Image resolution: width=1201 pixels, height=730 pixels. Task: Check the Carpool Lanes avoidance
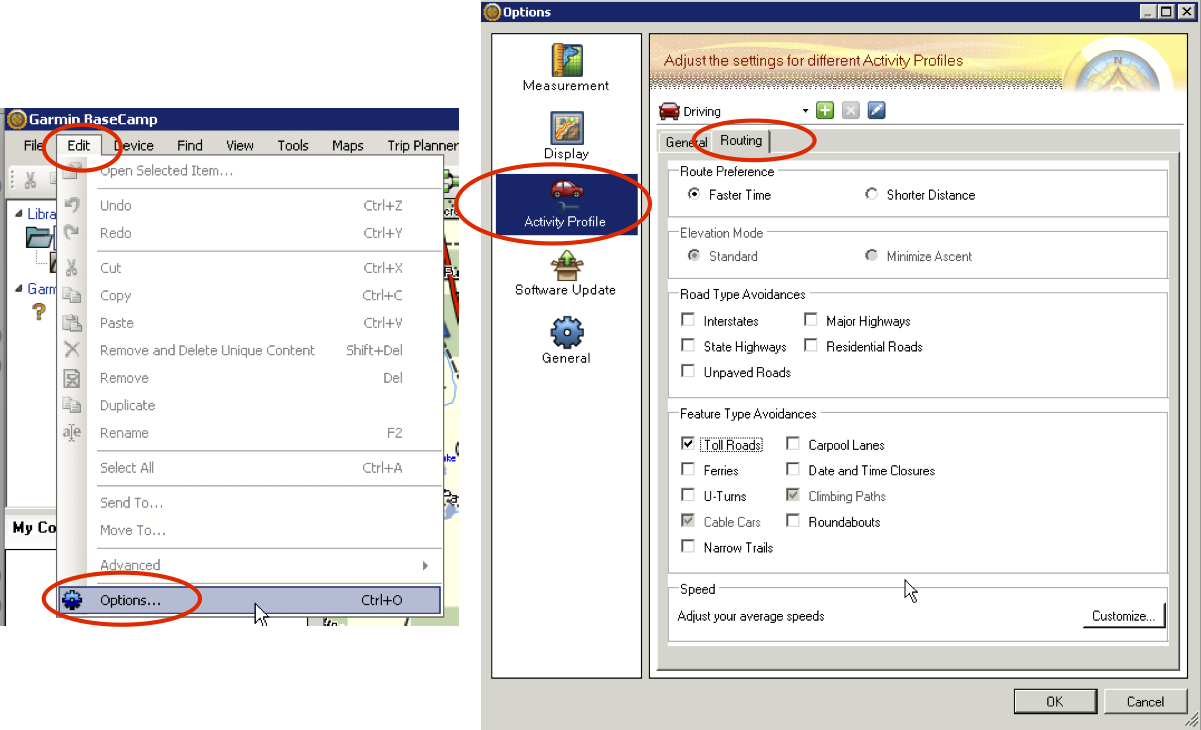coord(793,444)
